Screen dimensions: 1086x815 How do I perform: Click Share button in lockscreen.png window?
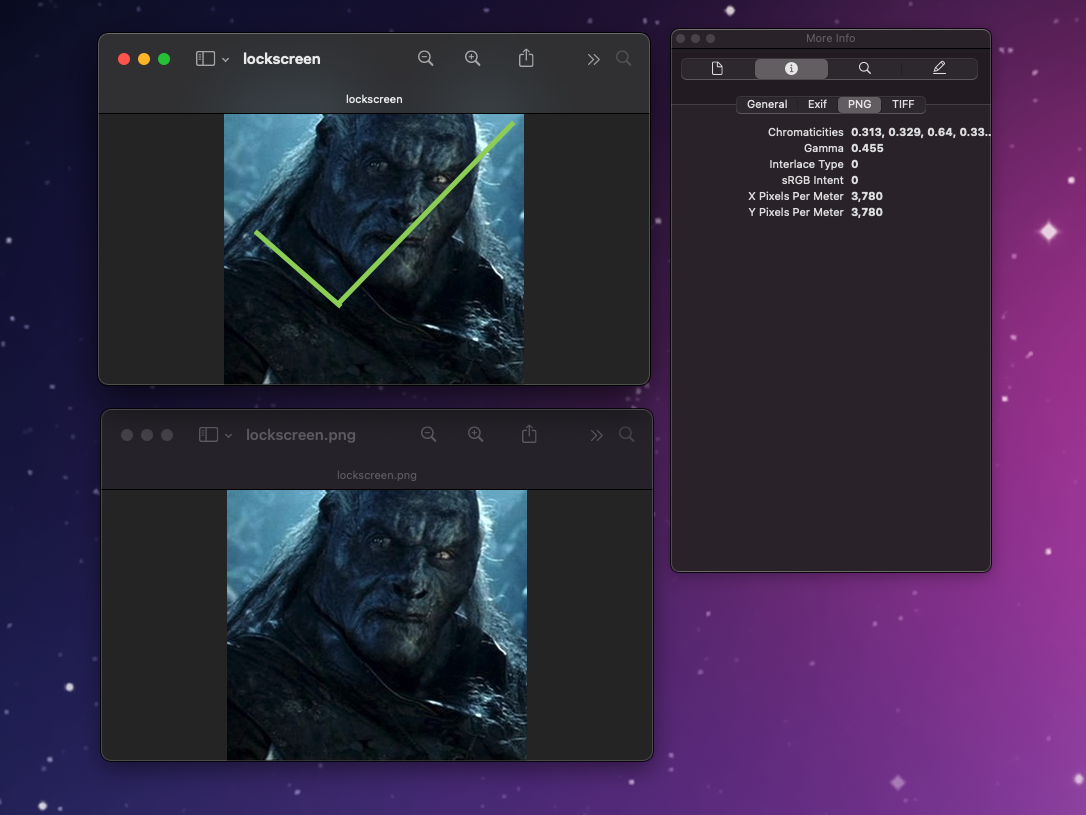pyautogui.click(x=529, y=434)
